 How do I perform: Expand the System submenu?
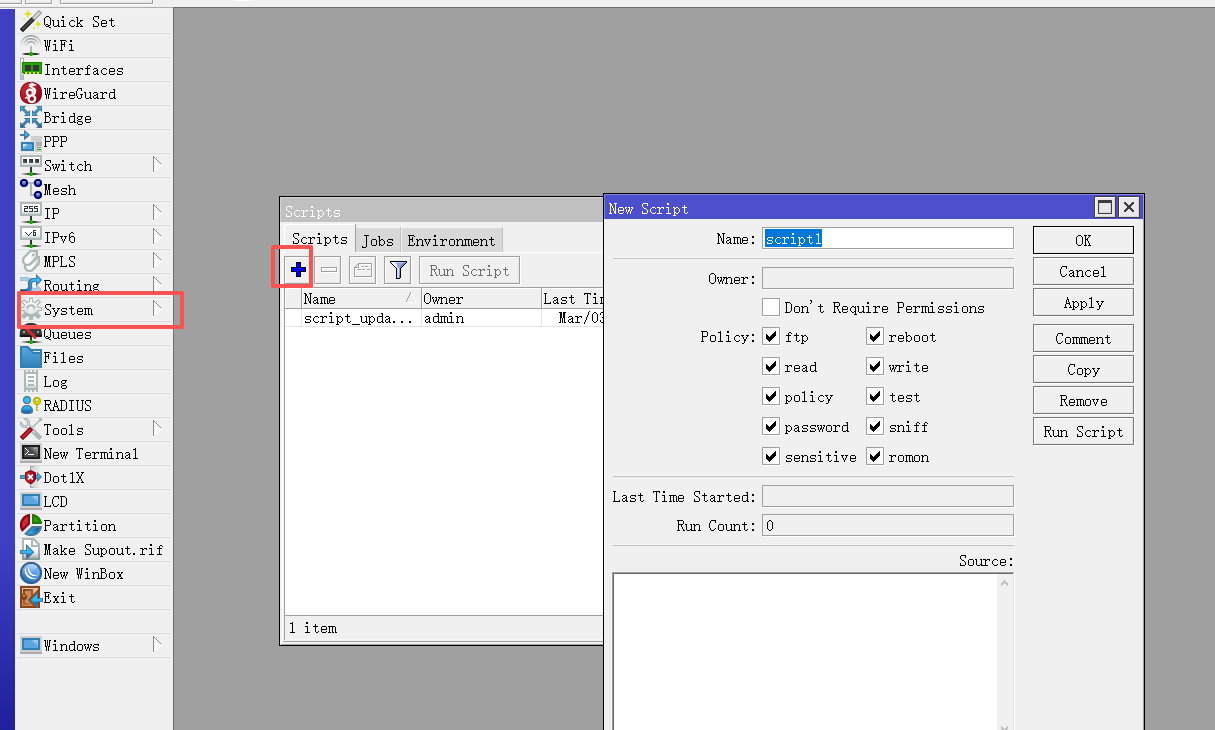[x=157, y=310]
